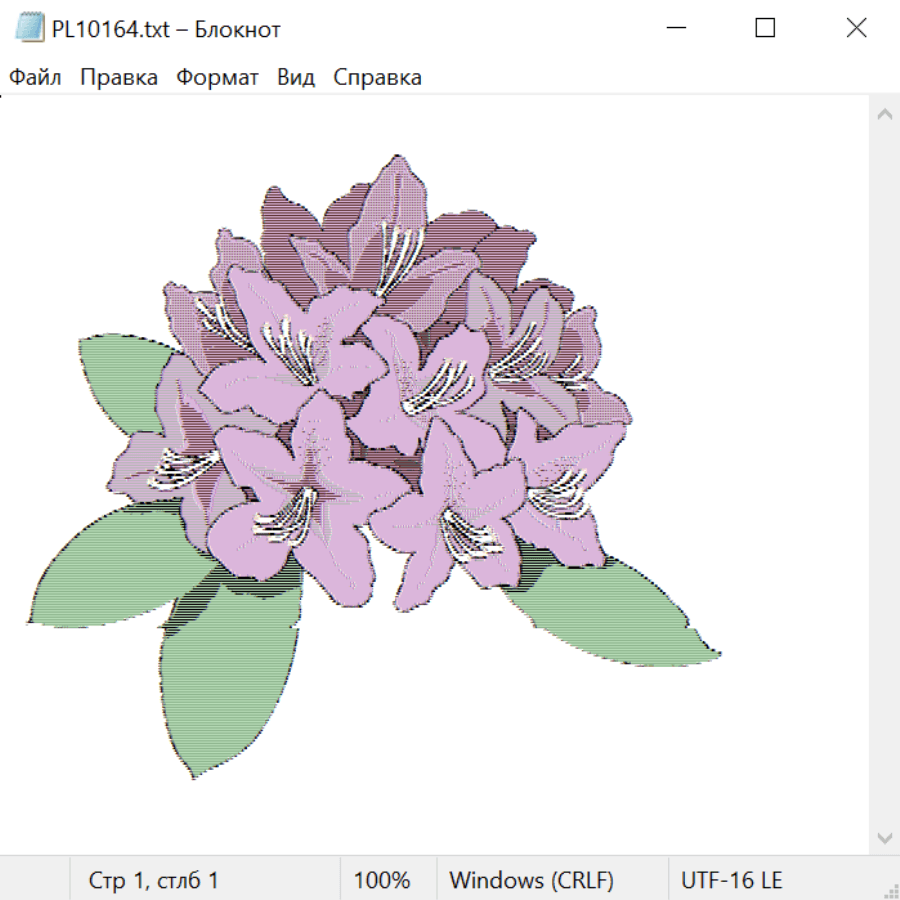Open the Вид menu
The width and height of the screenshot is (900, 900).
[x=296, y=77]
